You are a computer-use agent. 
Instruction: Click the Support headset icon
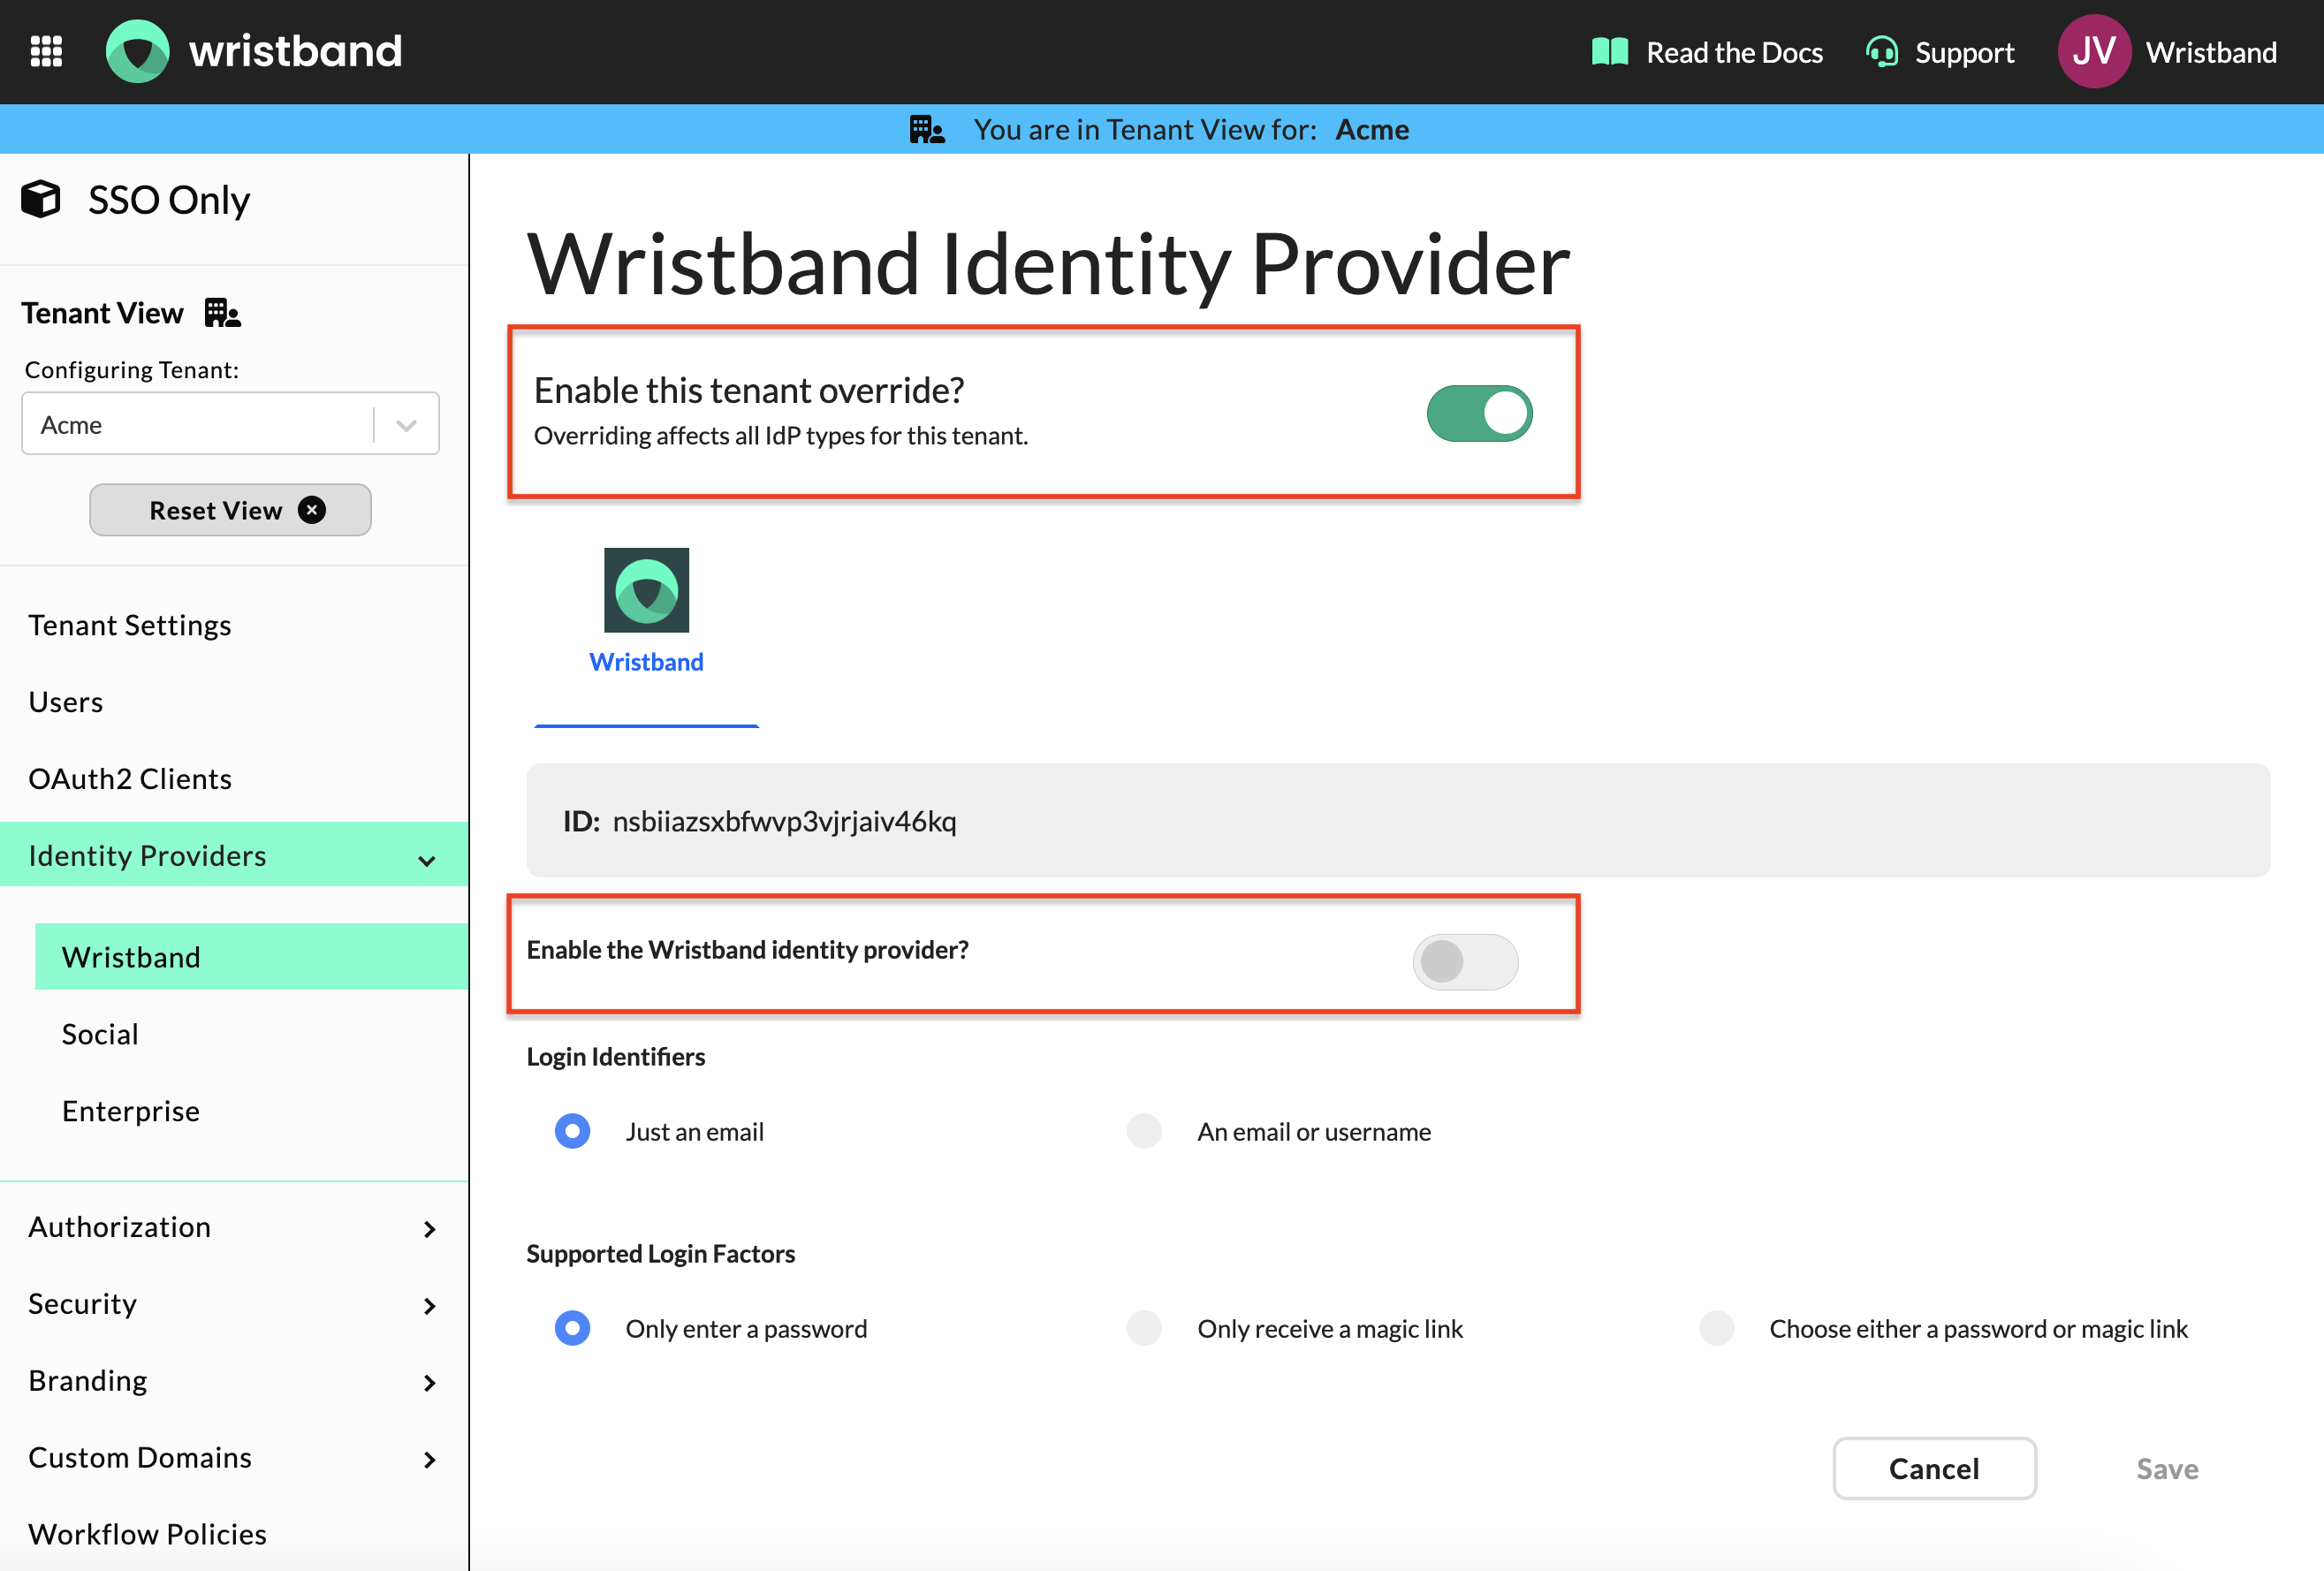[x=1881, y=52]
